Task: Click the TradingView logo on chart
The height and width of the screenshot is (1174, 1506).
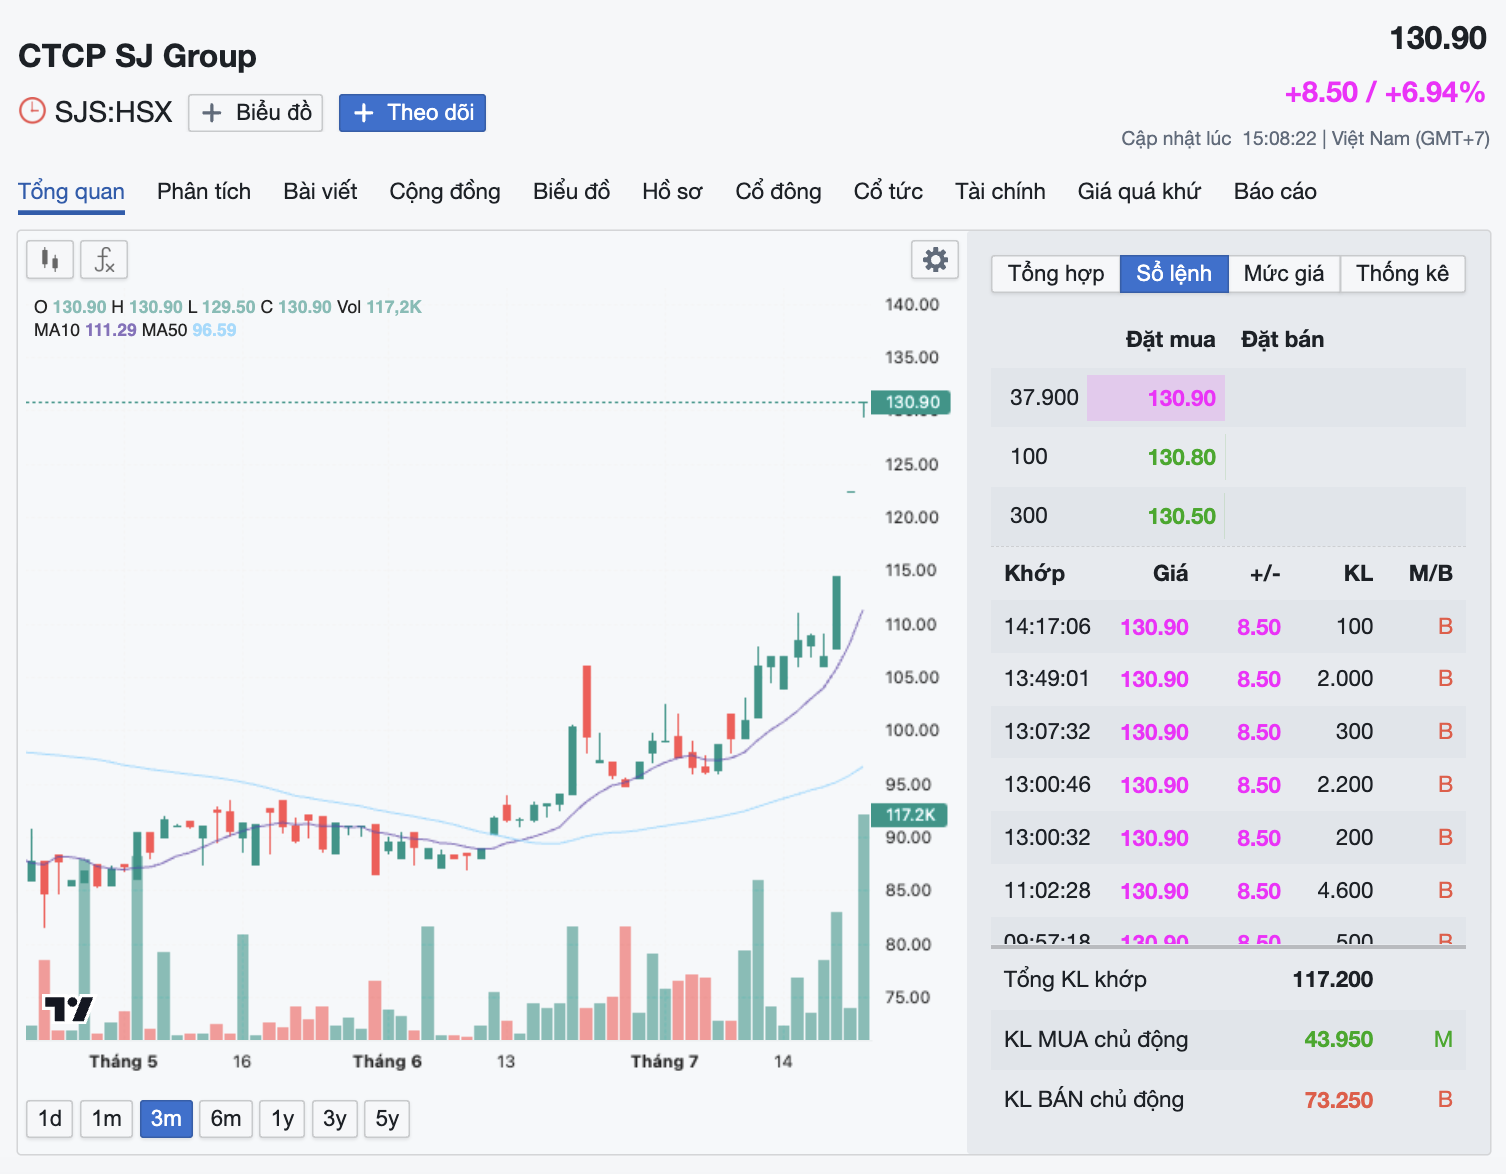Action: (68, 1008)
